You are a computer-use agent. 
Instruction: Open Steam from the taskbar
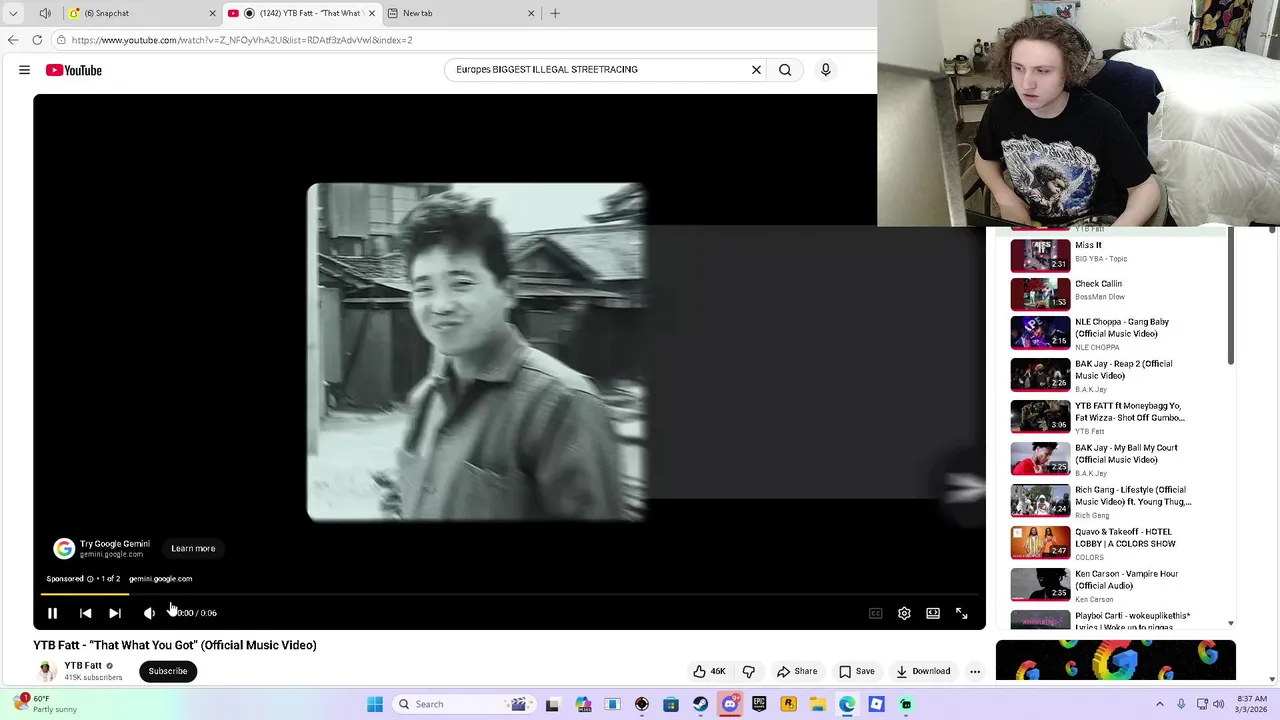pos(700,704)
